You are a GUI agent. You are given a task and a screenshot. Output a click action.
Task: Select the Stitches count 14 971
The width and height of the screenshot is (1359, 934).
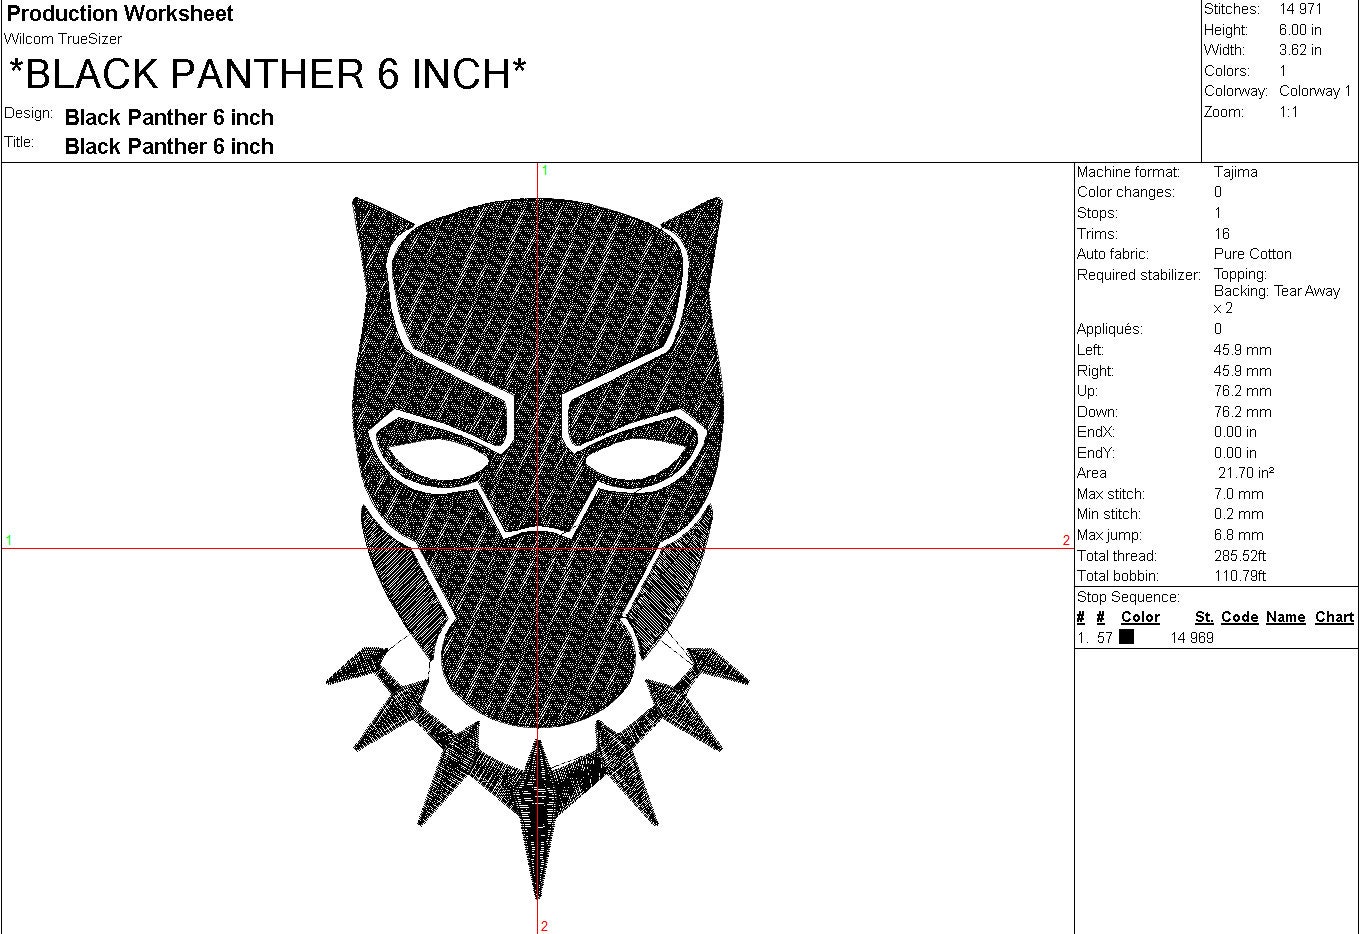point(1300,8)
